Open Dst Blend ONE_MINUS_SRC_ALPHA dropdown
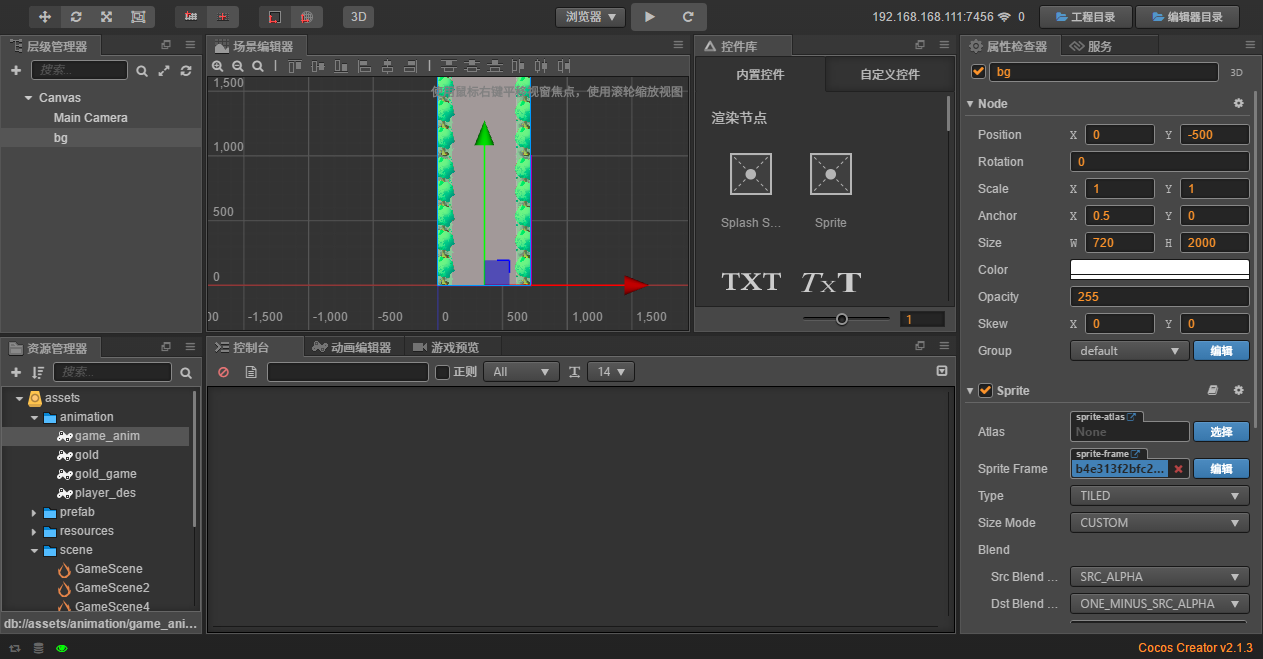The height and width of the screenshot is (659, 1263). pyautogui.click(x=1159, y=604)
